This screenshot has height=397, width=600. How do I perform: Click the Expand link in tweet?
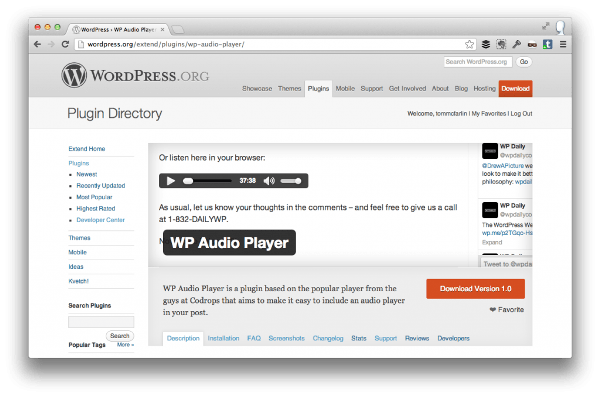[492, 242]
